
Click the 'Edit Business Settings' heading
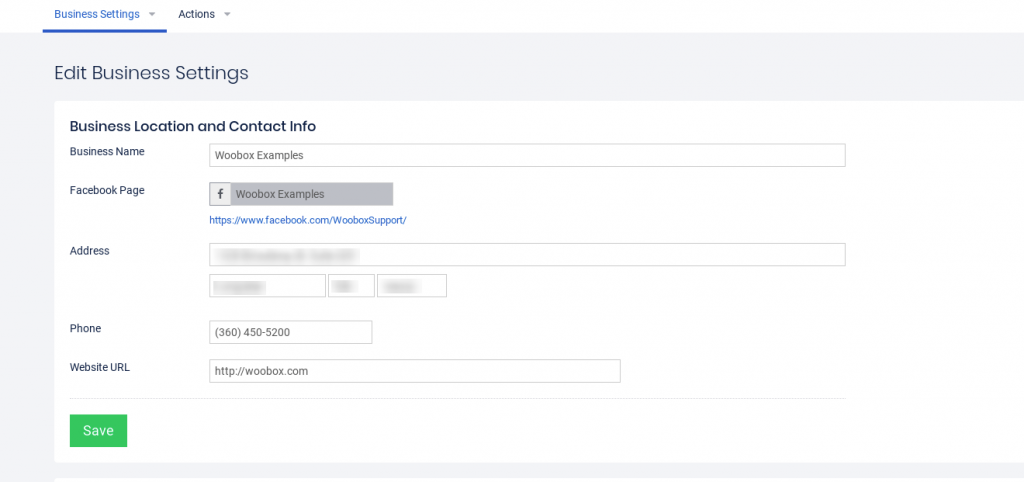[151, 73]
